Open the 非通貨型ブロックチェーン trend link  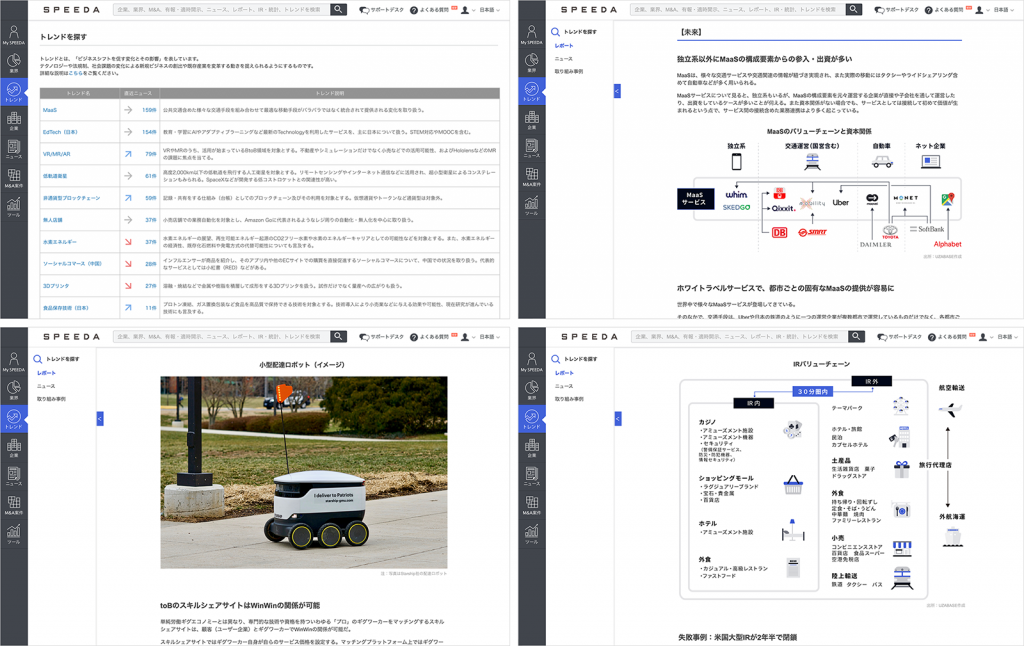click(70, 198)
